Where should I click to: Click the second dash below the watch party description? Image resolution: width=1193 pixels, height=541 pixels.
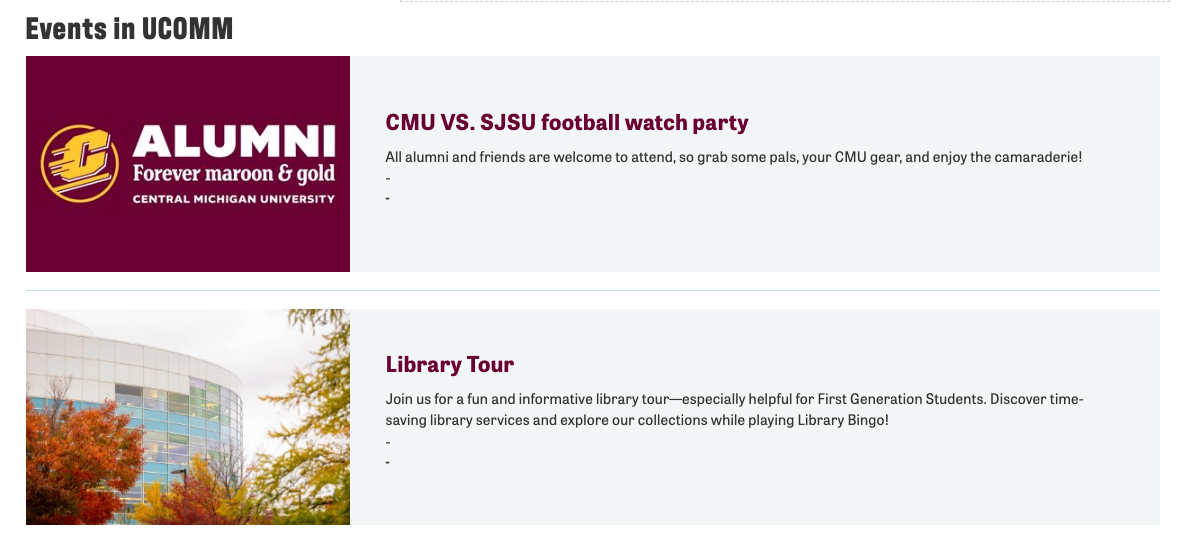click(x=388, y=198)
